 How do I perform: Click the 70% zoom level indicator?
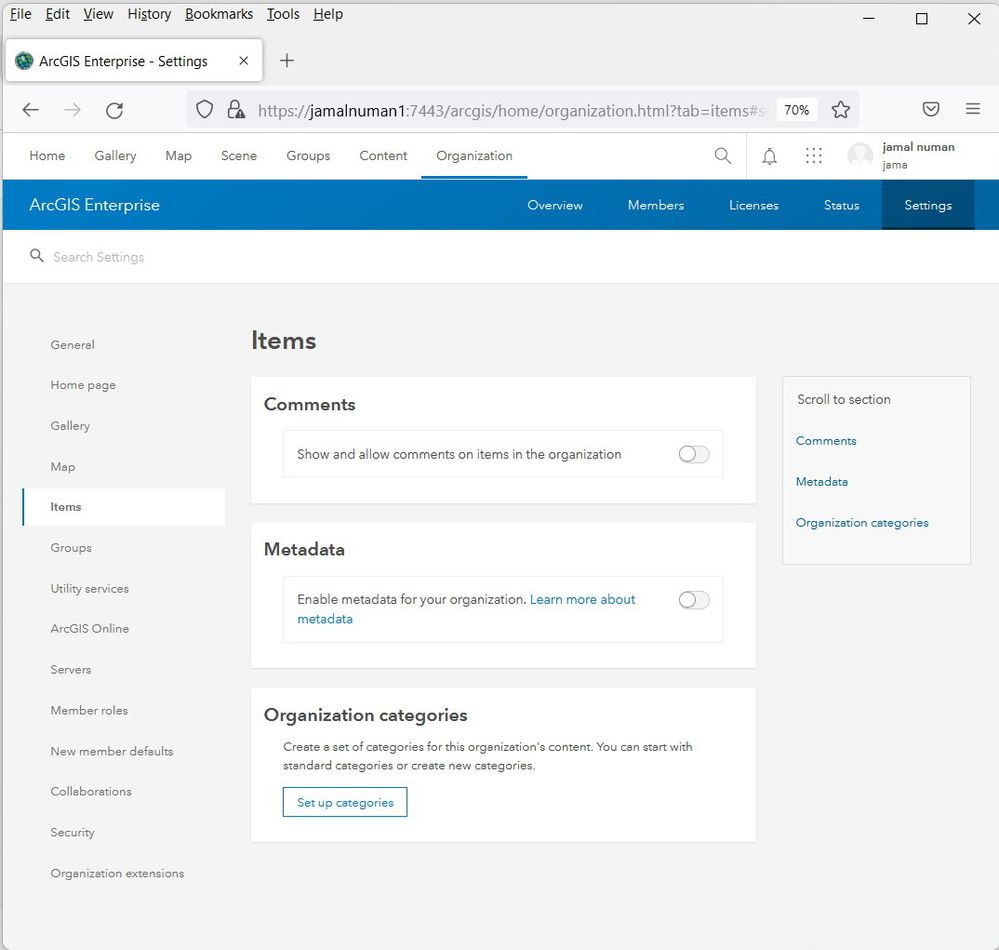tap(796, 110)
